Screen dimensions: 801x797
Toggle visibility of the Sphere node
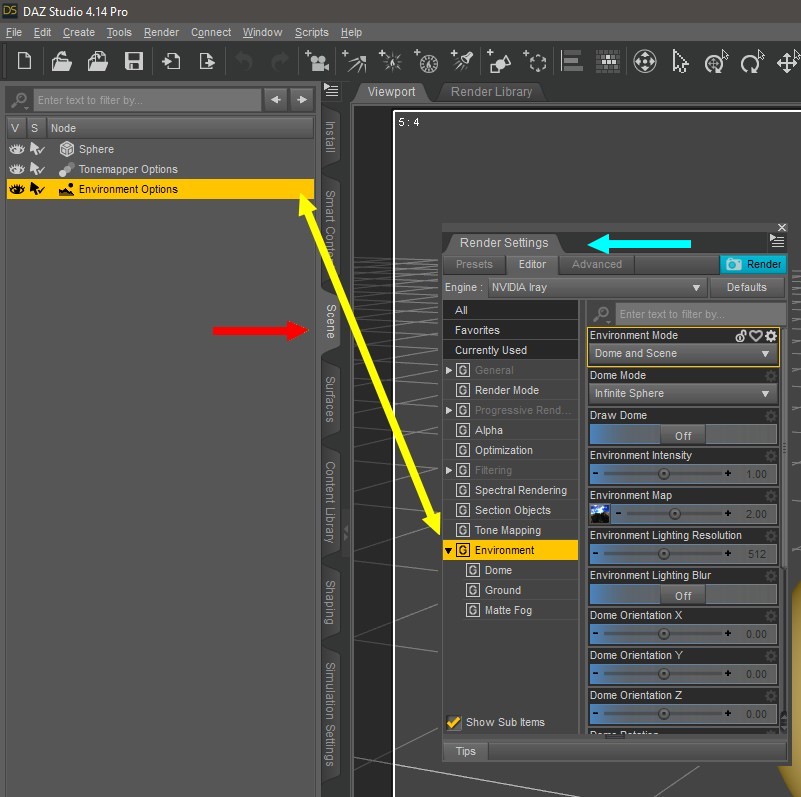pyautogui.click(x=17, y=149)
